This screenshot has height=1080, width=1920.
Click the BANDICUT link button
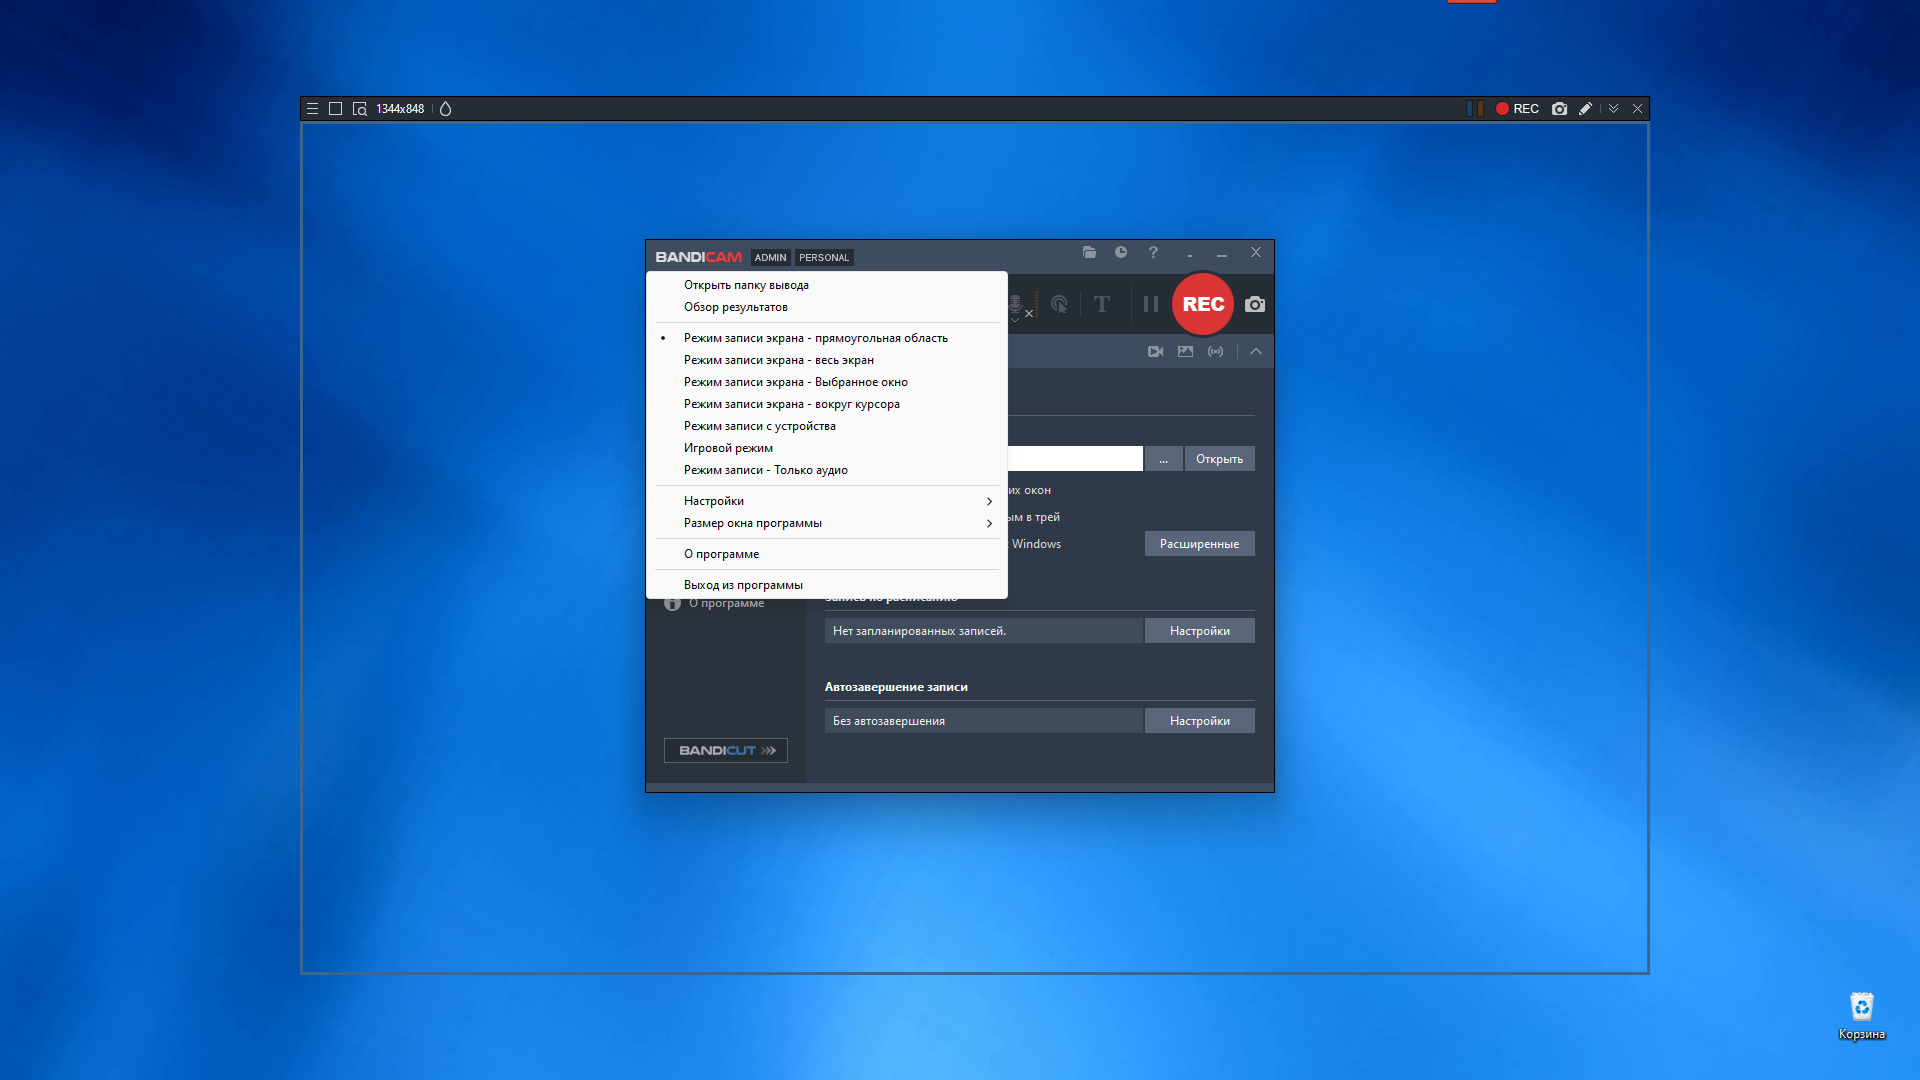tap(726, 751)
